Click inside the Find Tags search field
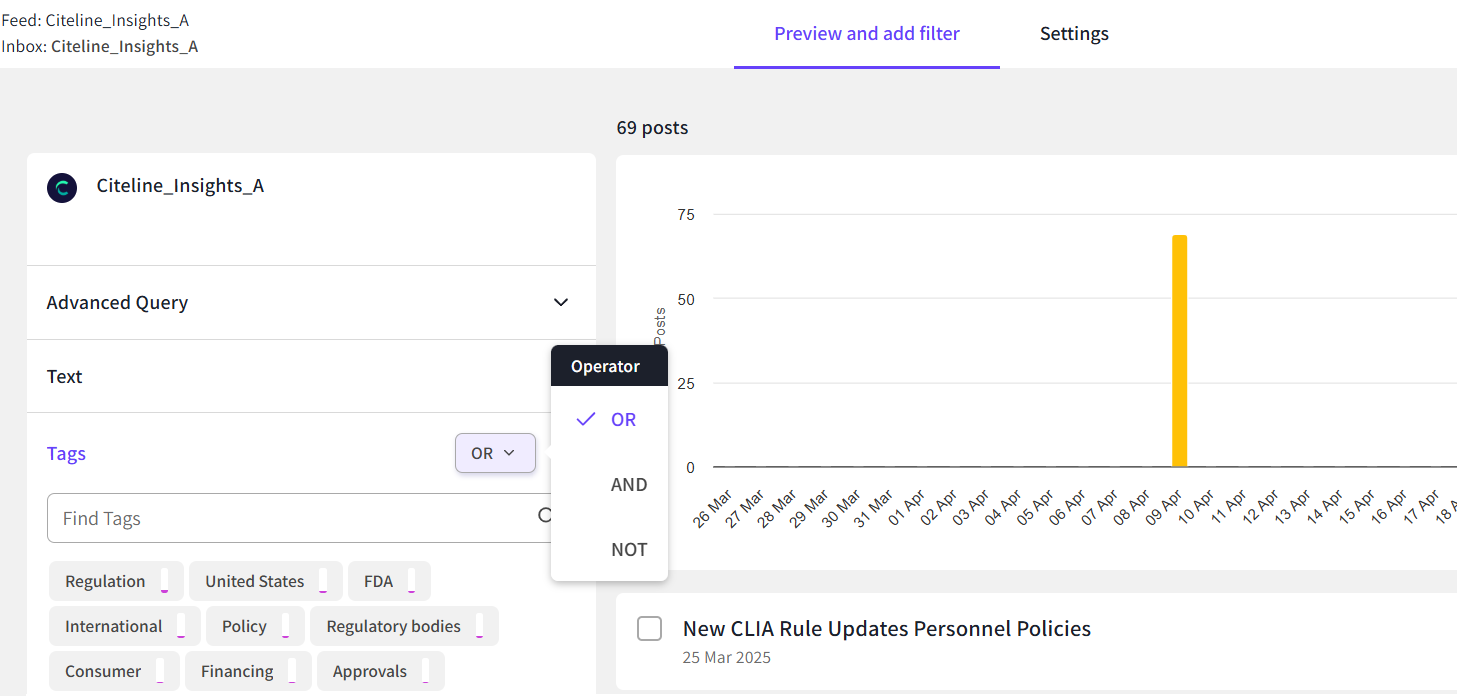Image resolution: width=1457 pixels, height=696 pixels. click(290, 519)
